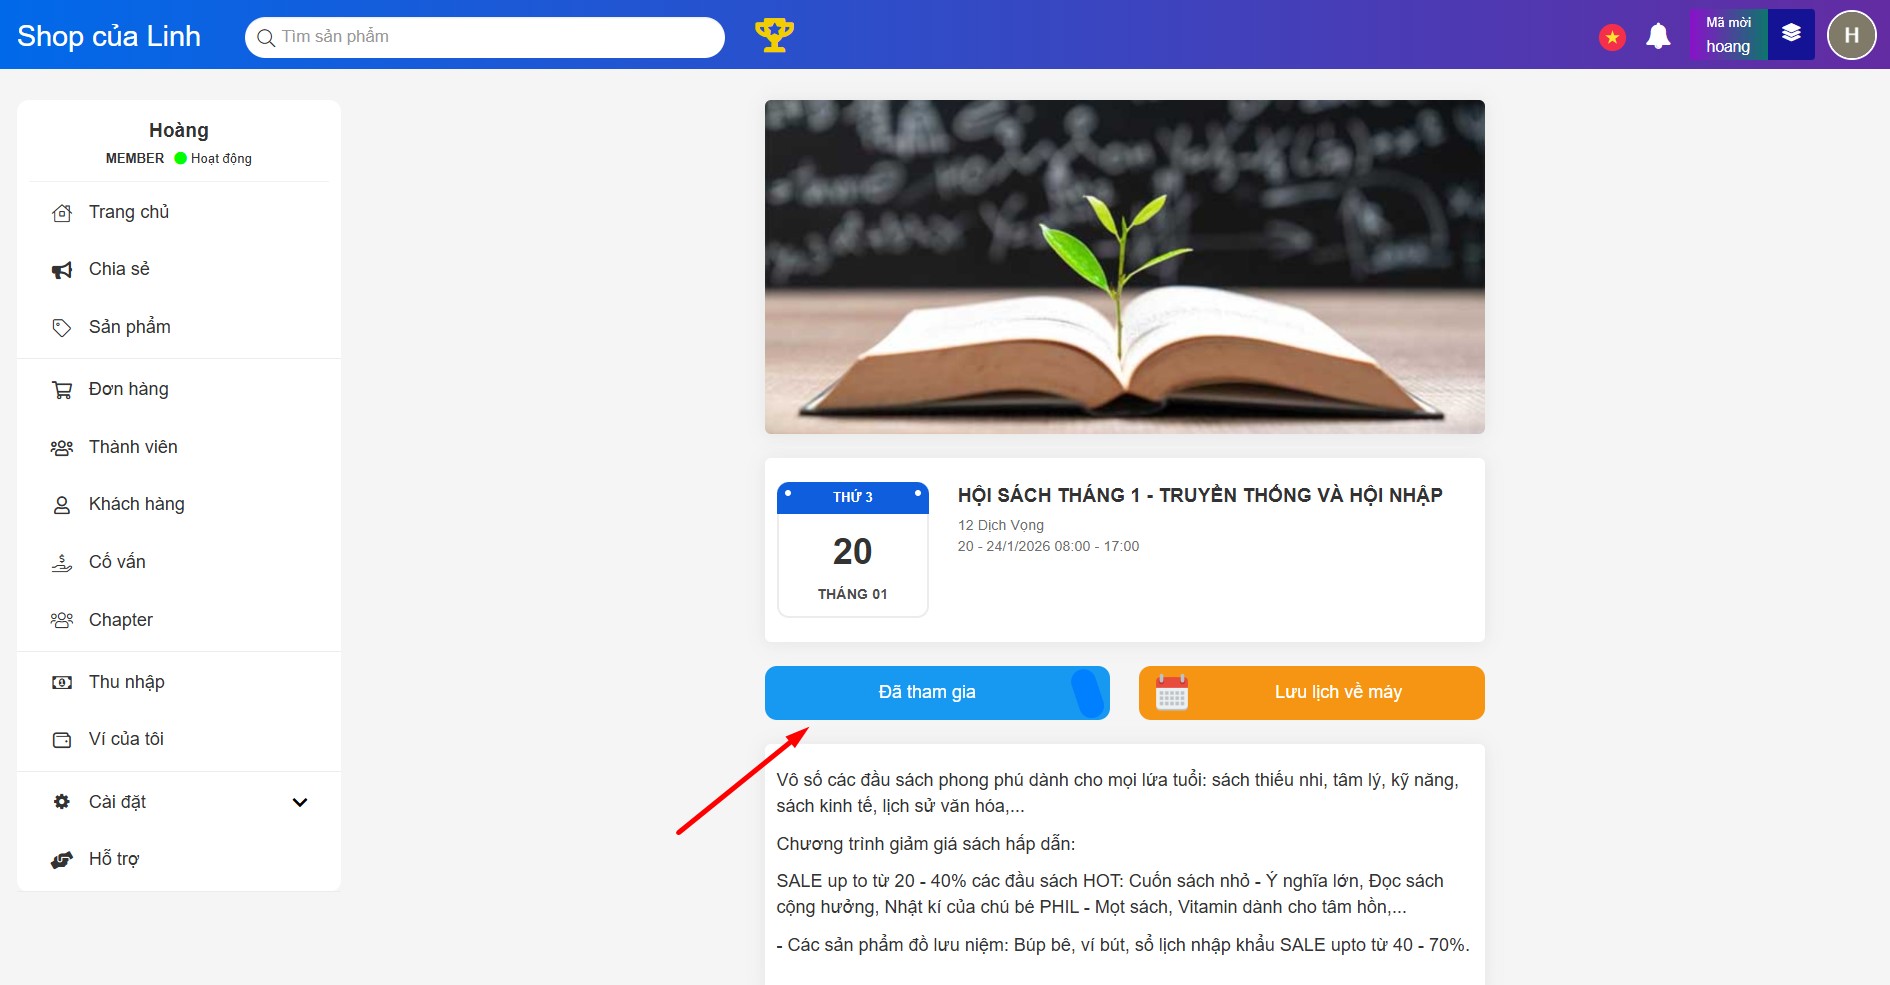Click the Ví của tôi wallet icon
The height and width of the screenshot is (985, 1890).
coord(62,740)
